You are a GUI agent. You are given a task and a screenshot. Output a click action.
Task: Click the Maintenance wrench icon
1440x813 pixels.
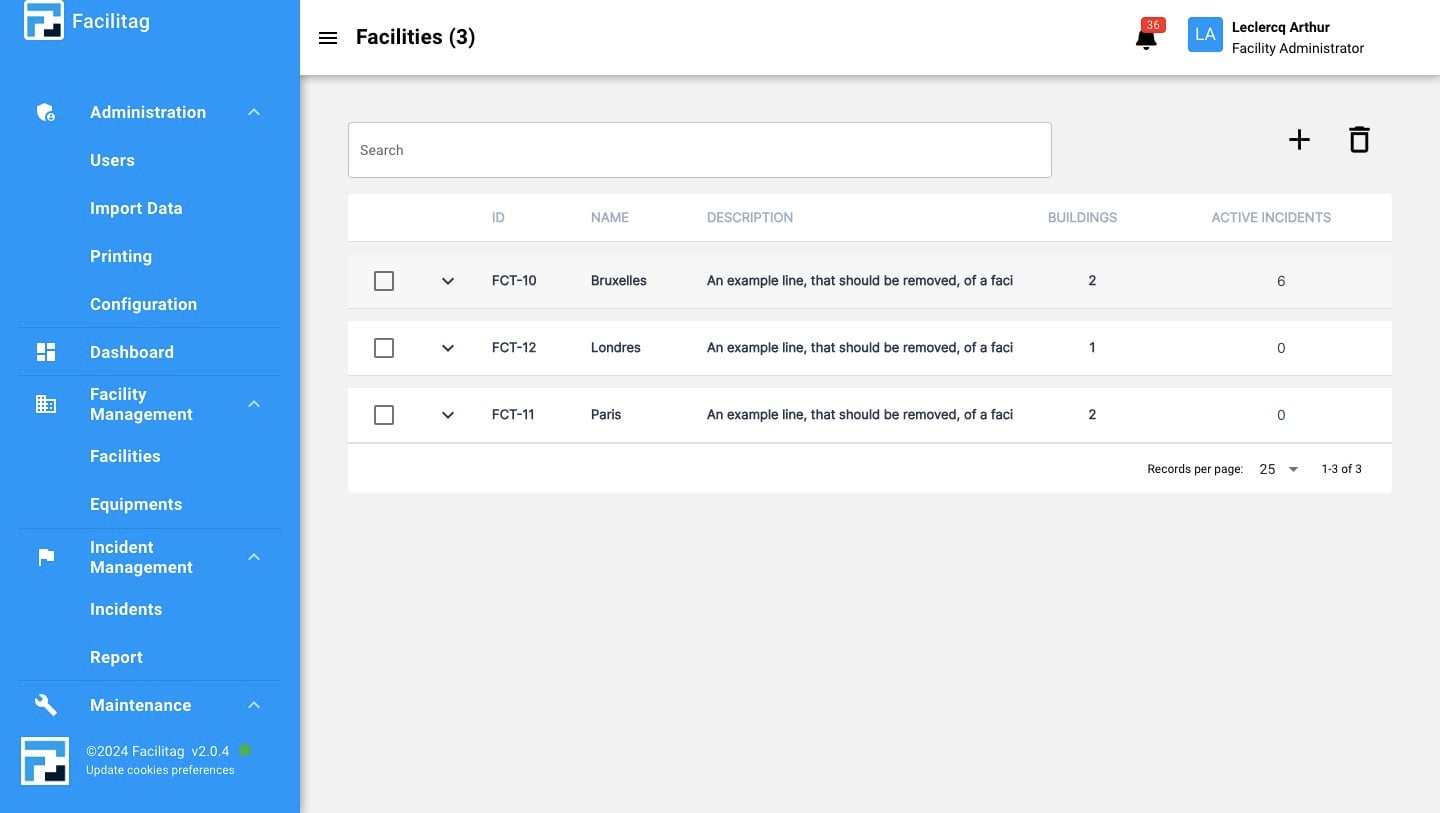coord(46,705)
